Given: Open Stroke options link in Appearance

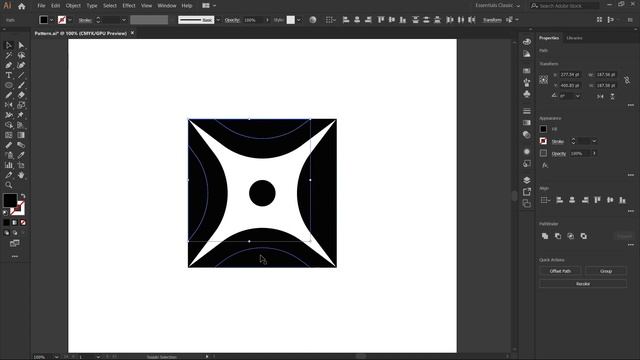Looking at the screenshot, I should [558, 142].
